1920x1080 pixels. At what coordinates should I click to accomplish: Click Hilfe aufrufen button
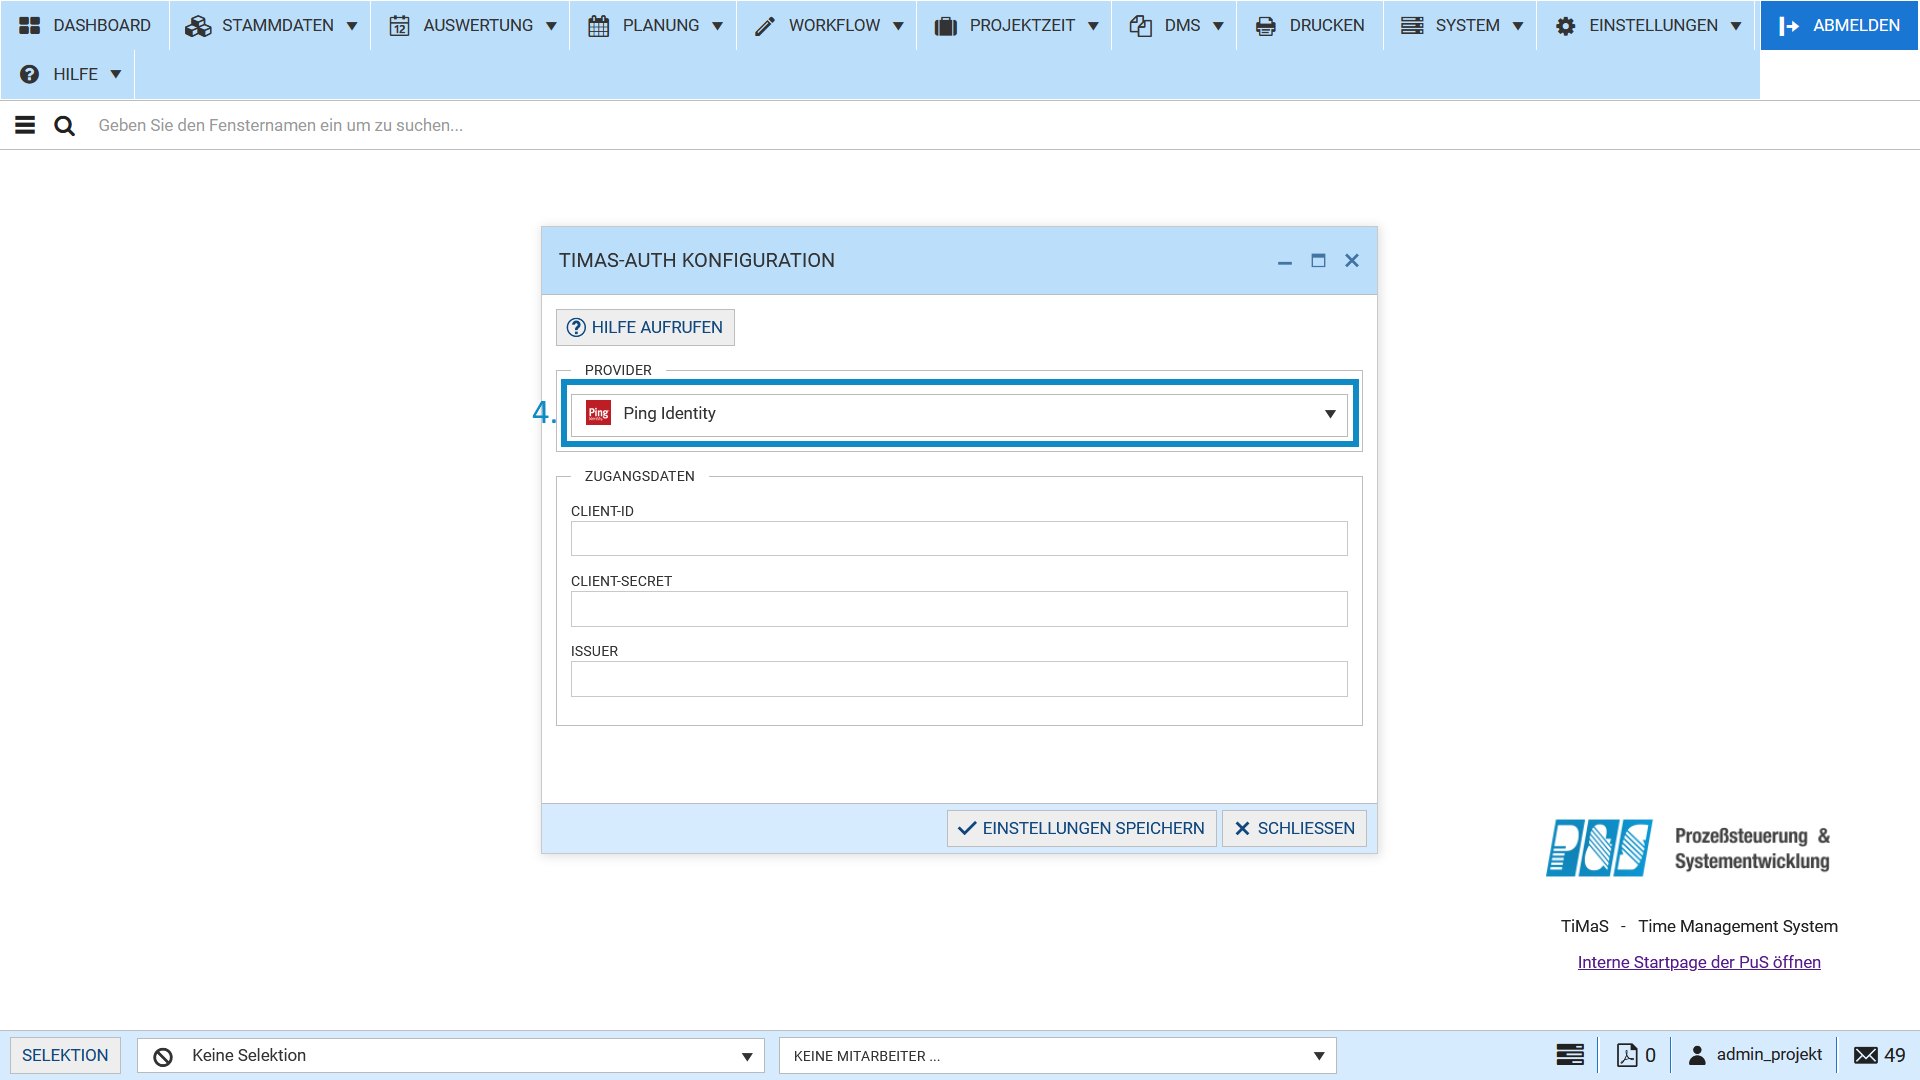click(645, 328)
